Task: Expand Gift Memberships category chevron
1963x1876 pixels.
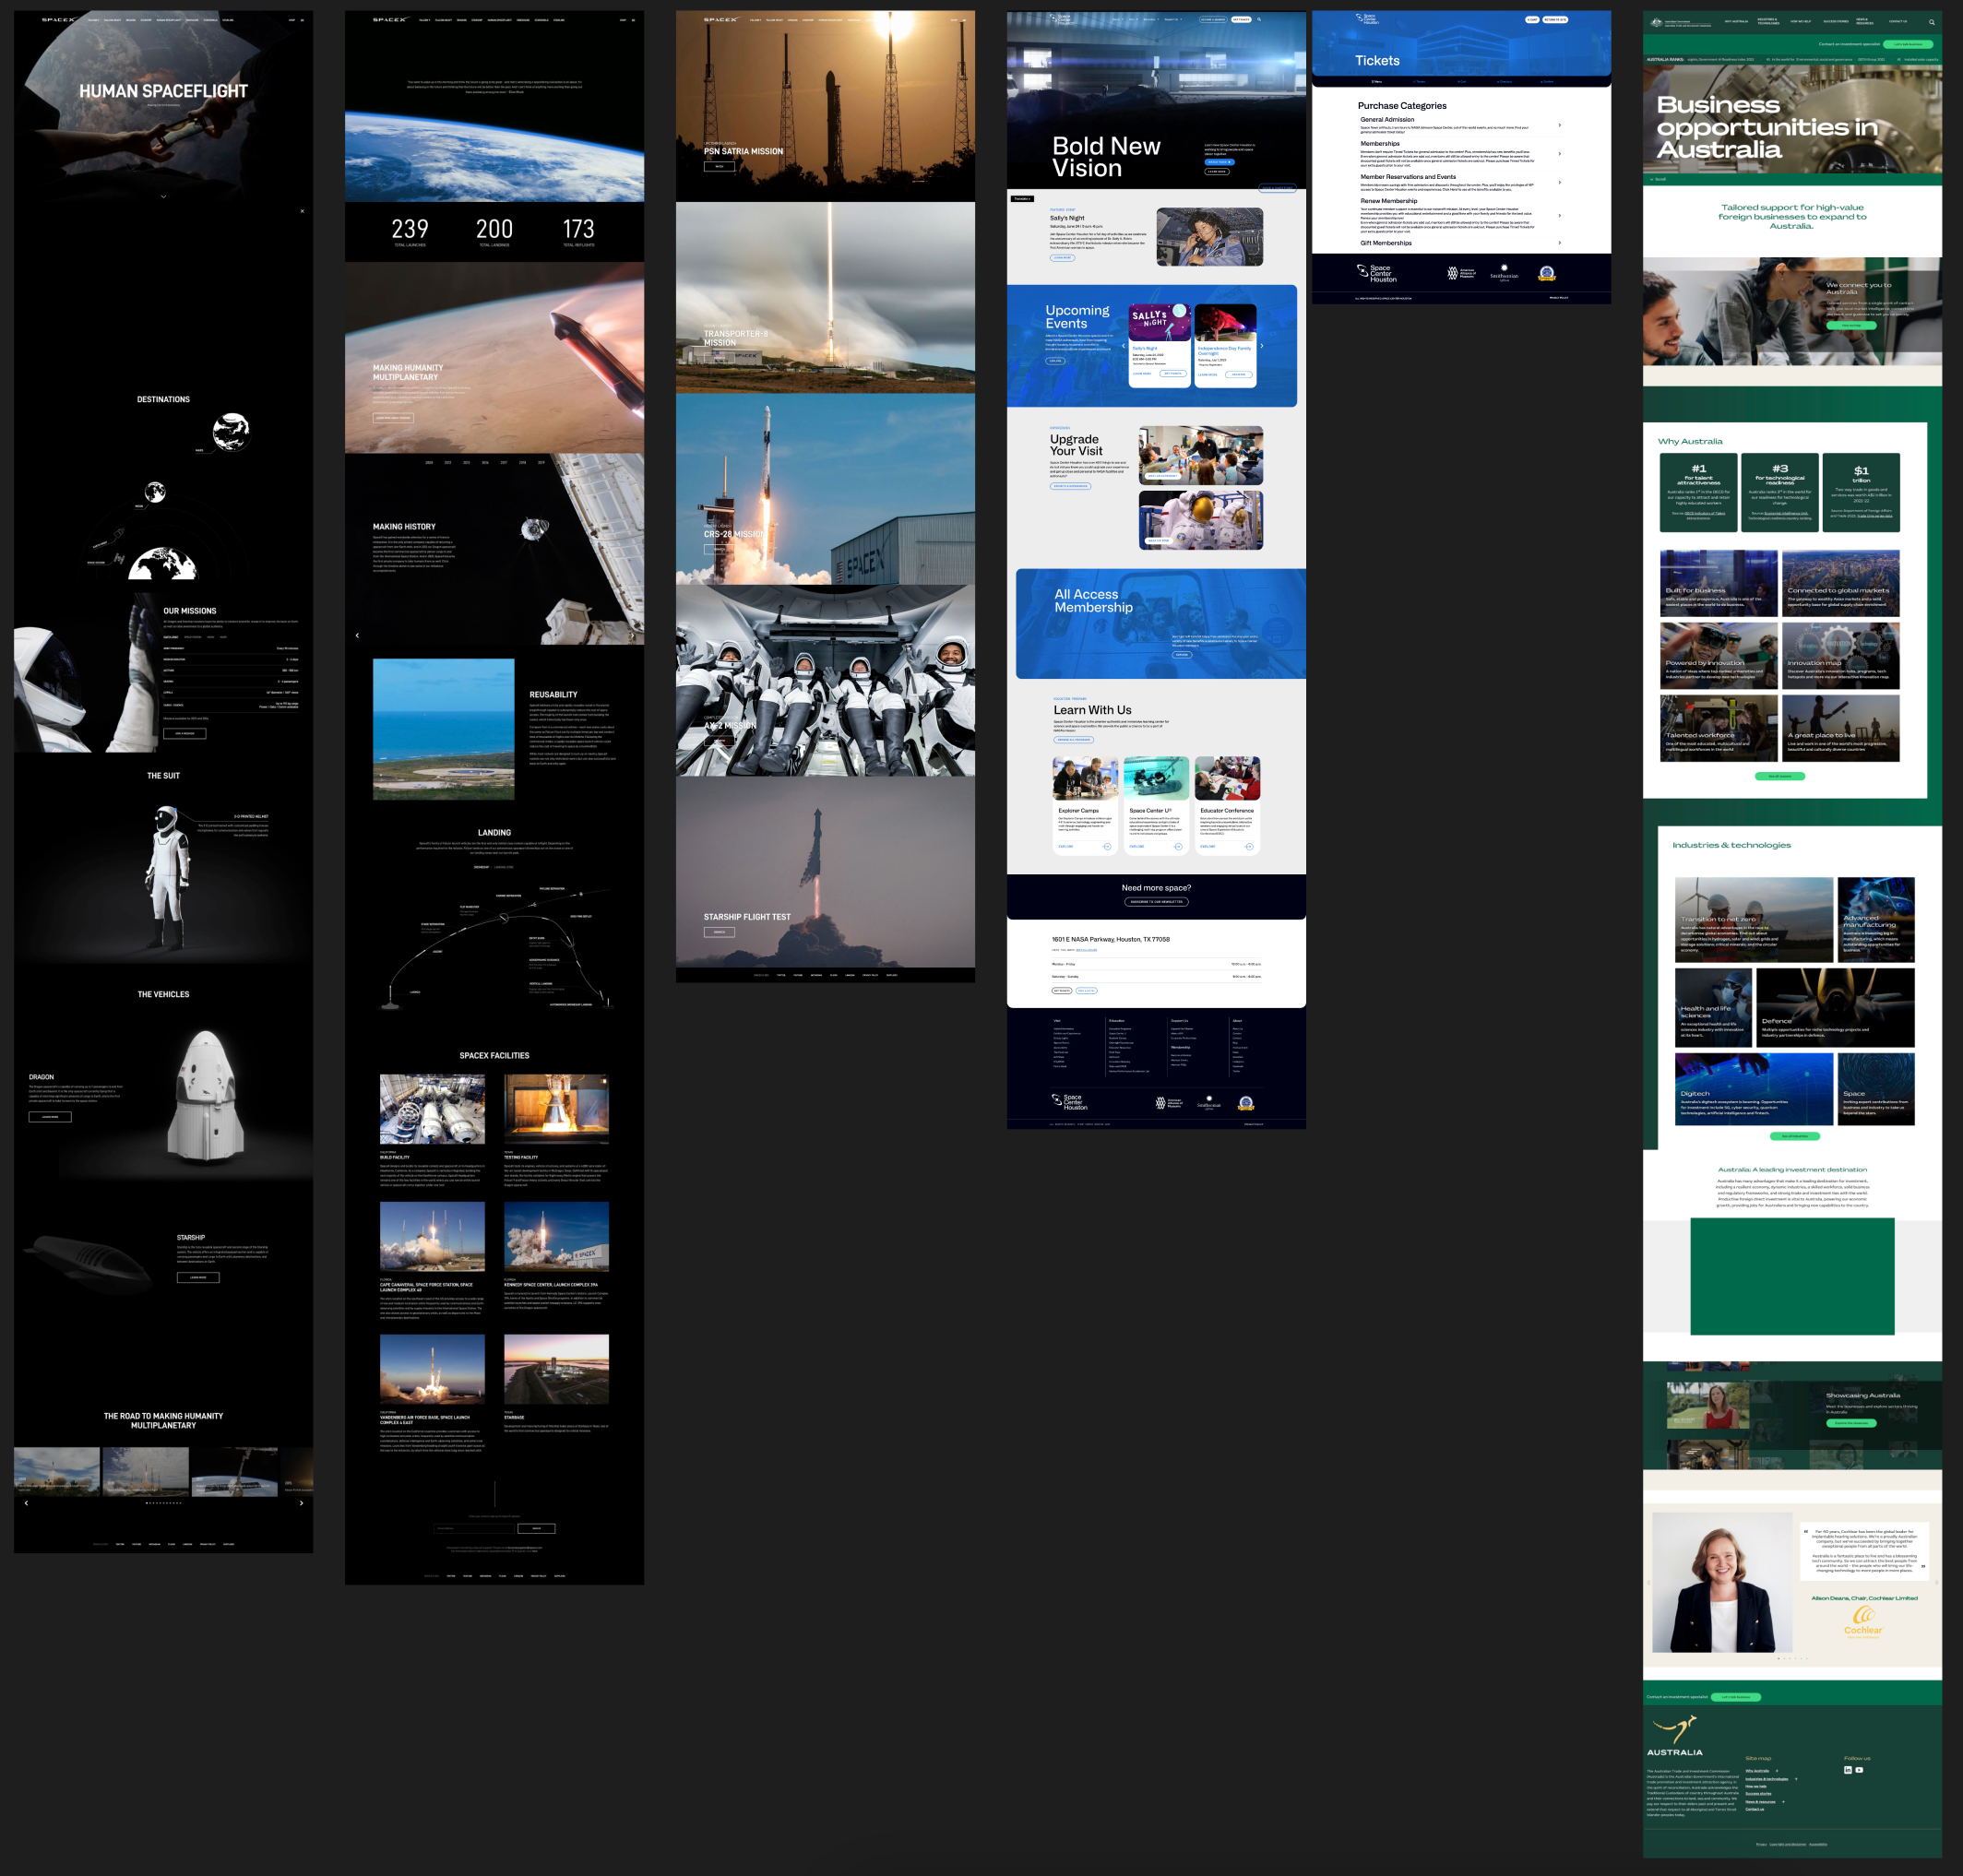Action: (x=1559, y=243)
